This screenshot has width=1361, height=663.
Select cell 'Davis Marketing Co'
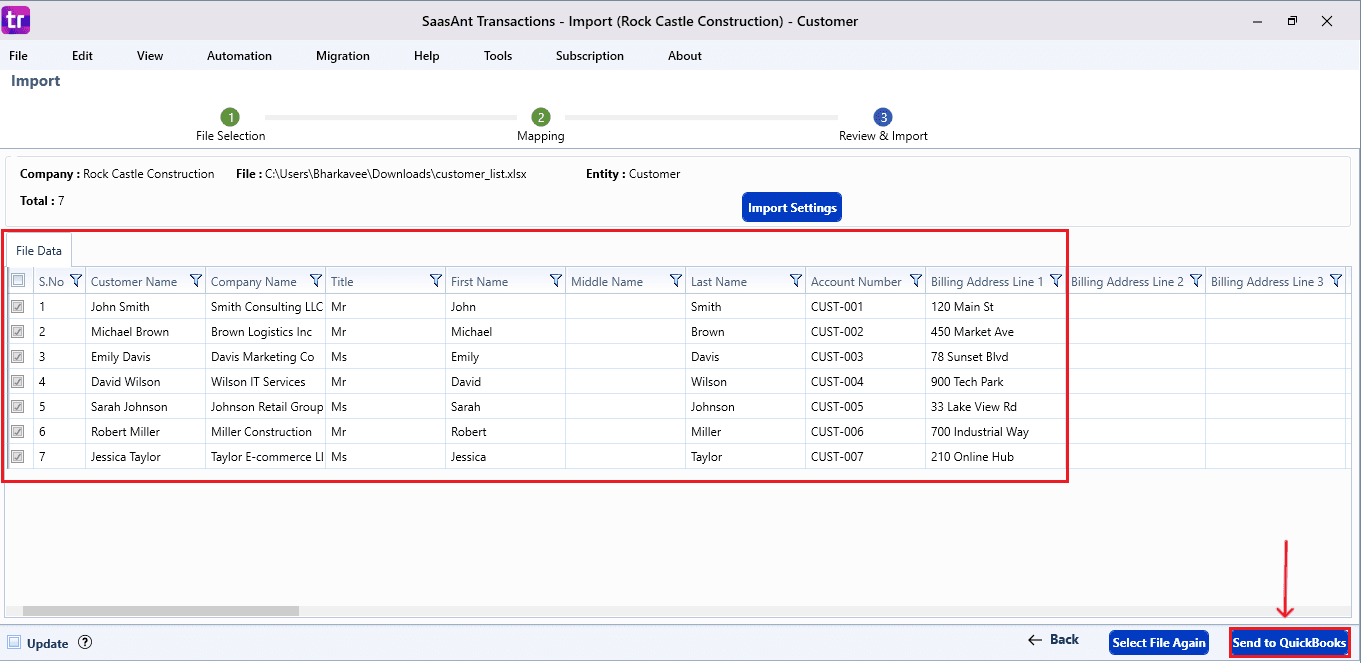266,357
